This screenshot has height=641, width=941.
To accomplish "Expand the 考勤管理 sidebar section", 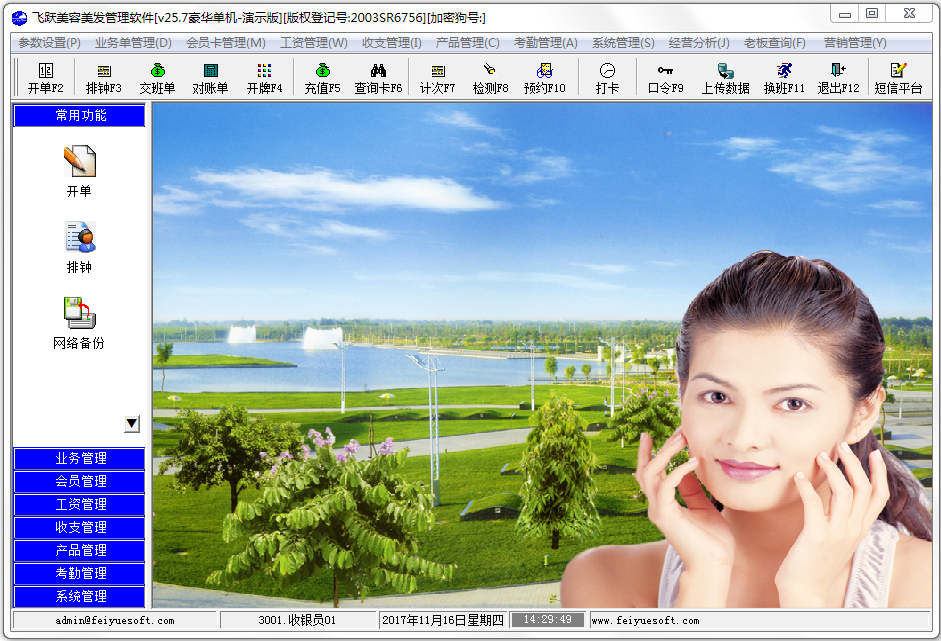I will pos(79,573).
